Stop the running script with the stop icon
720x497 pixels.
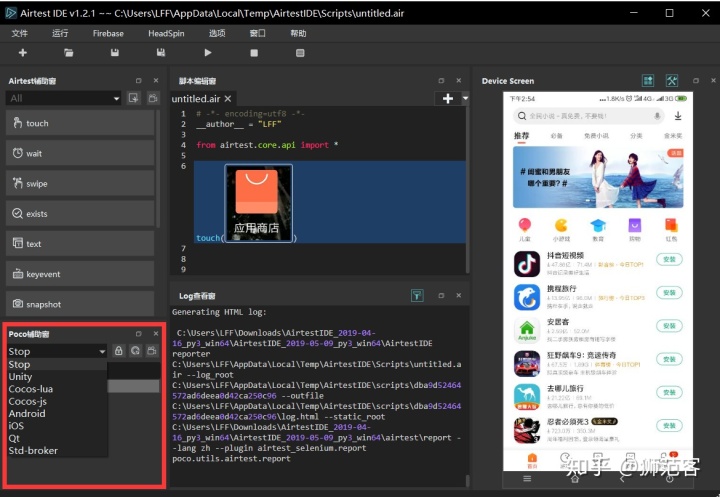(x=254, y=53)
